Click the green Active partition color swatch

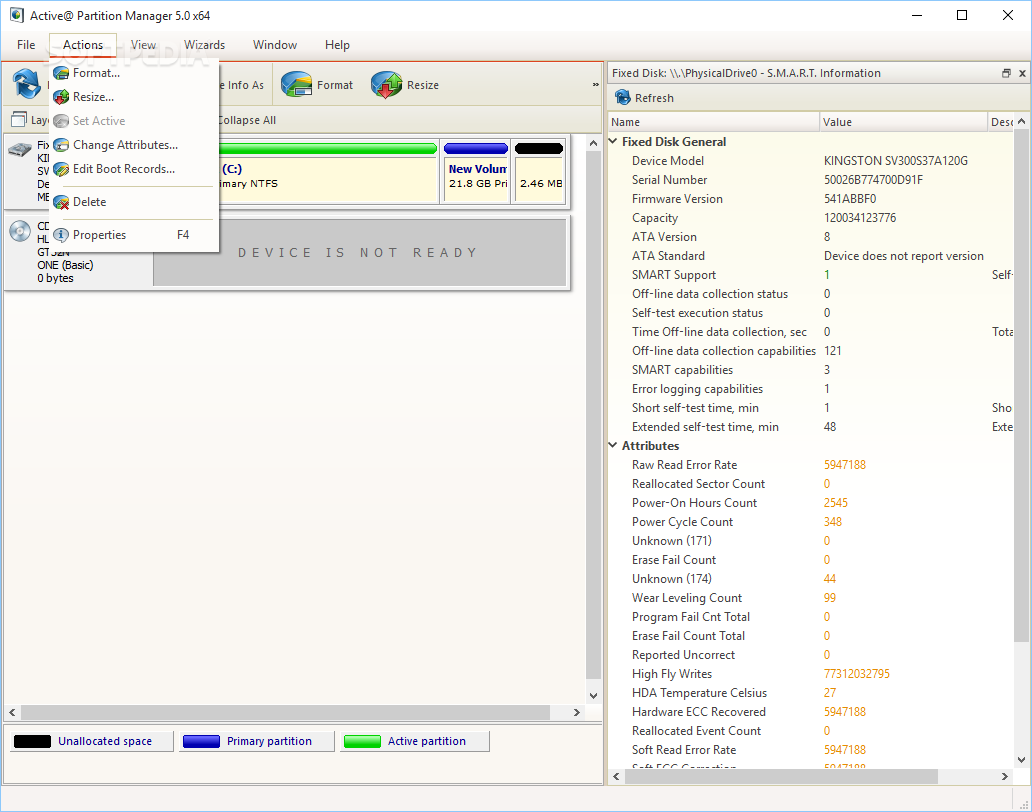pos(362,741)
